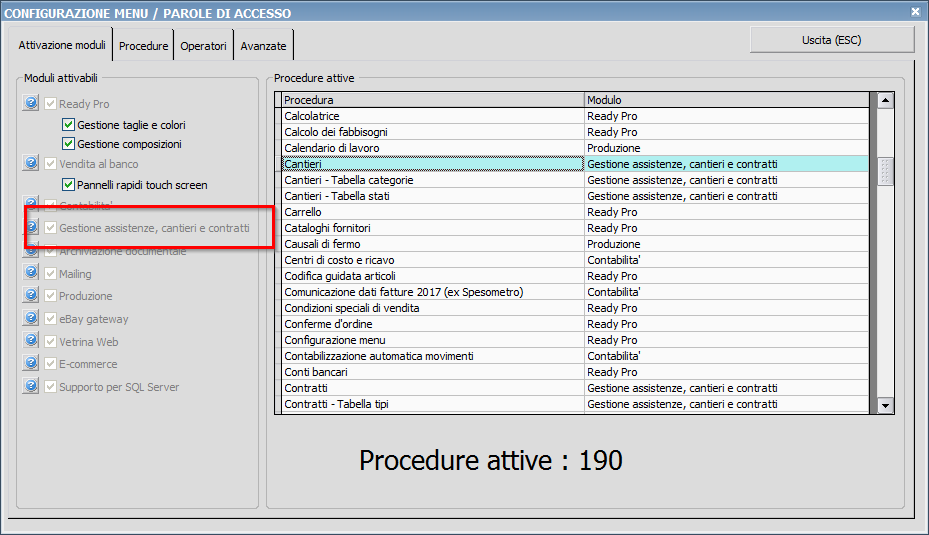
Task: Click the Modulo column header
Action: [726, 100]
